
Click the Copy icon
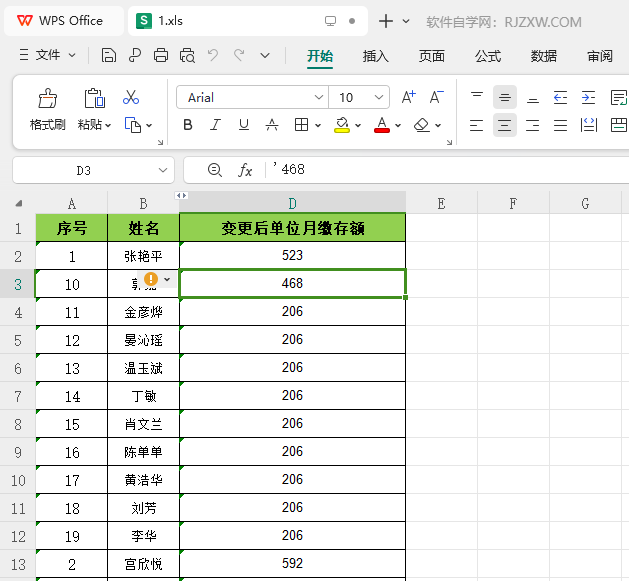pyautogui.click(x=133, y=125)
